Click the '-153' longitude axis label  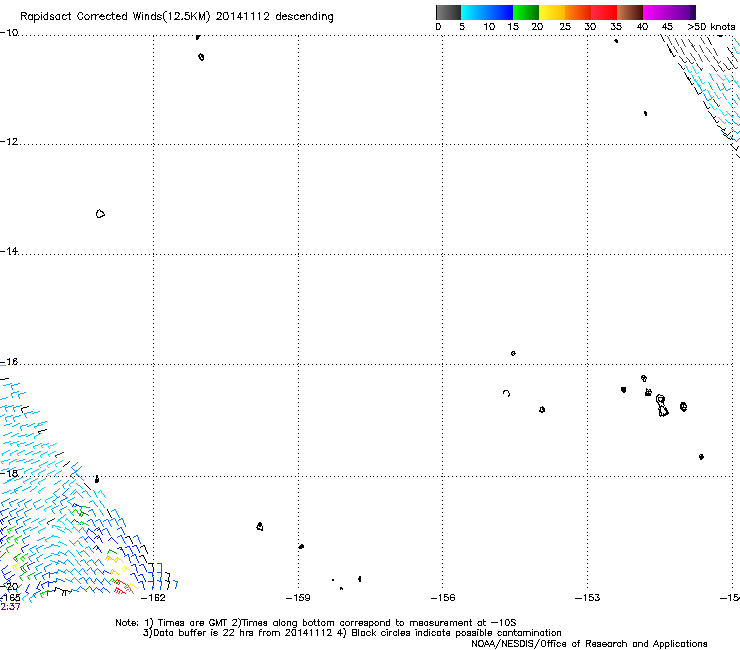tap(588, 598)
